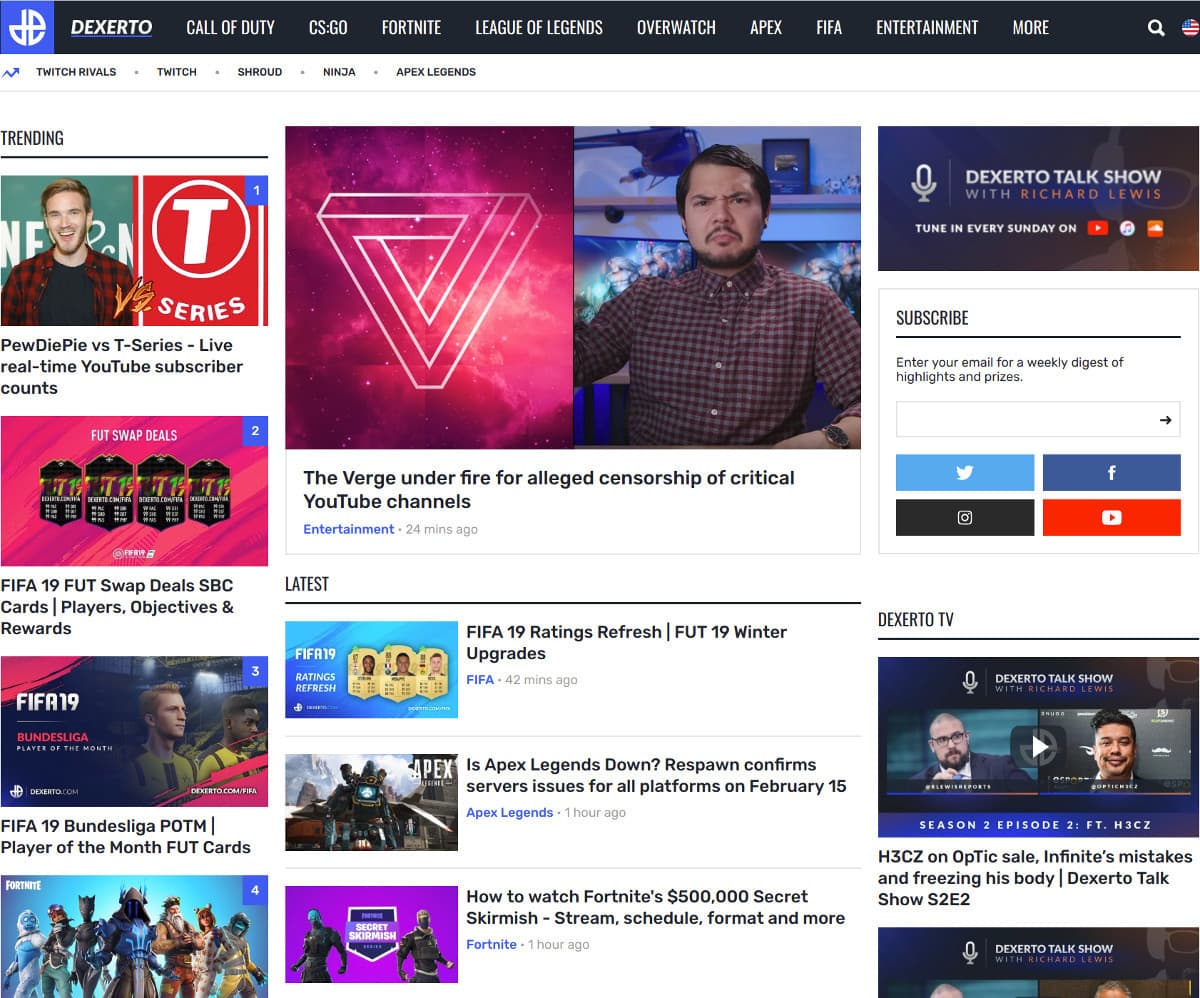The width and height of the screenshot is (1200, 998).
Task: Click Fortnite tag under Secret Skirmish
Action: click(491, 945)
